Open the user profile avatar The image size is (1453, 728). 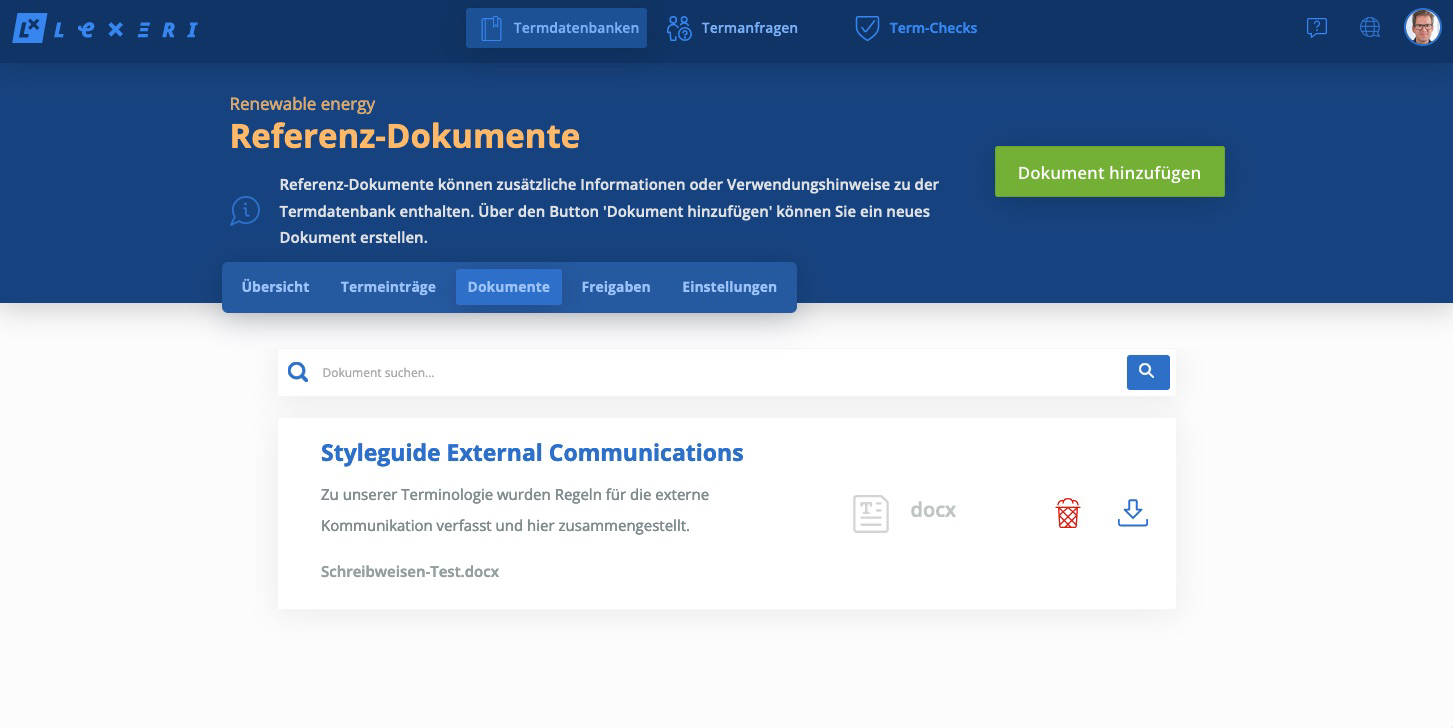click(1422, 28)
